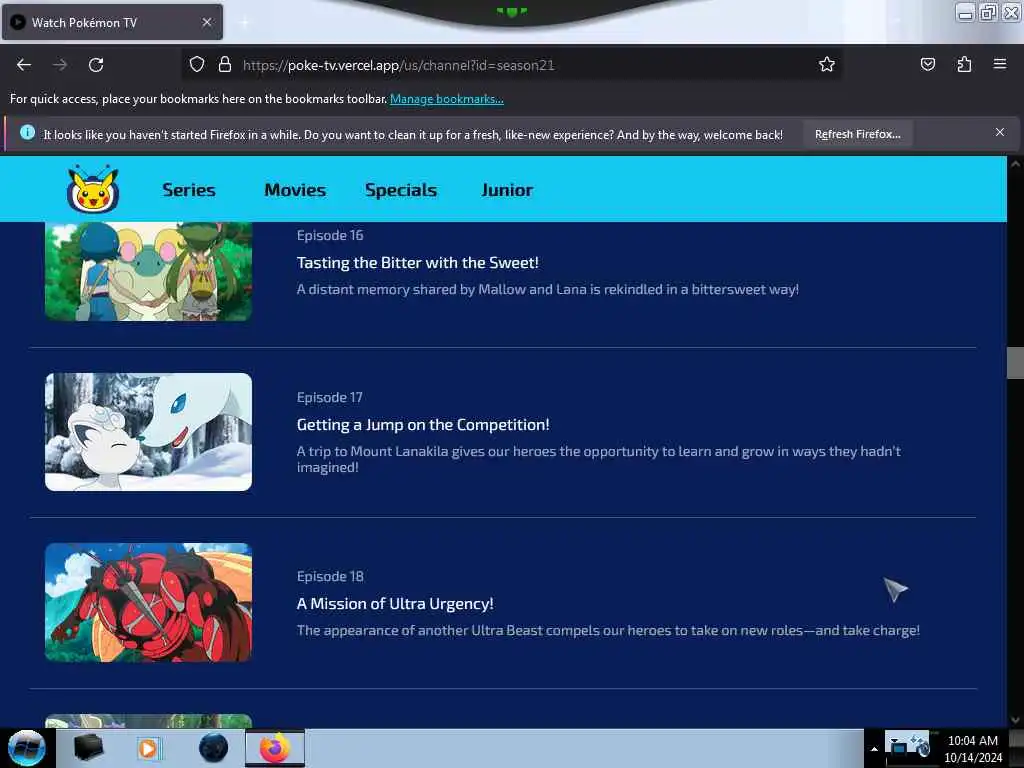Click the forward navigation arrow
The height and width of the screenshot is (768, 1024).
click(60, 65)
